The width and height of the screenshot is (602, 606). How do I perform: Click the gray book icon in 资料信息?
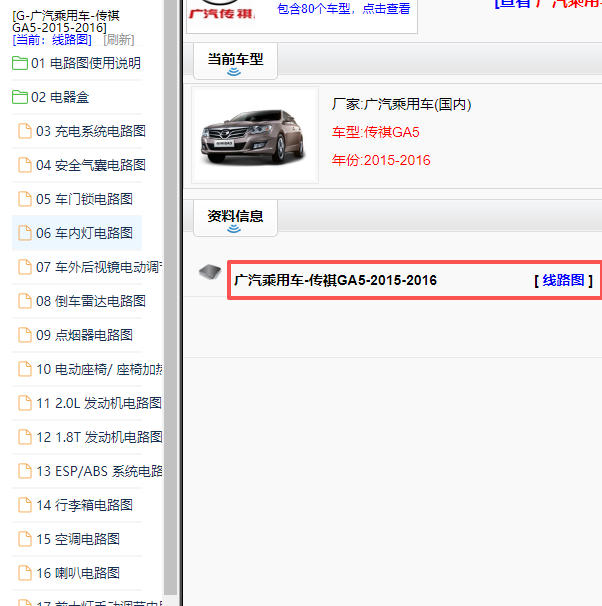[210, 272]
